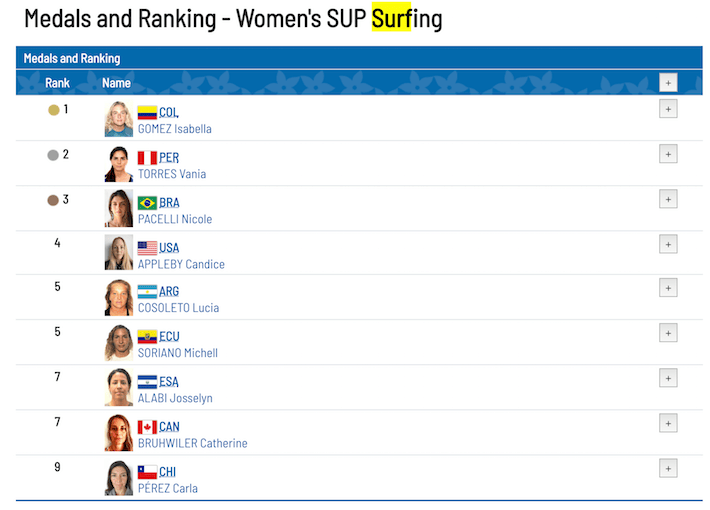Click the Peru flag icon
This screenshot has height=510, width=710.
[x=147, y=158]
